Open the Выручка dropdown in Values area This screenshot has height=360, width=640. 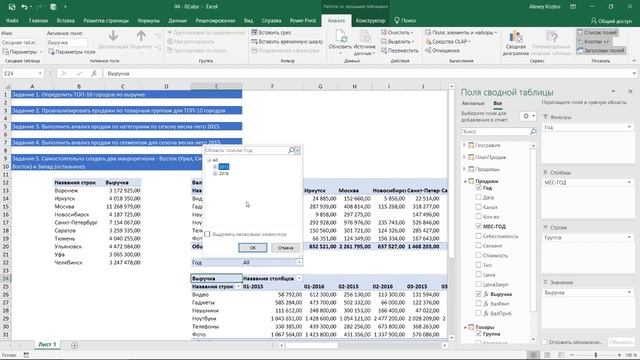click(629, 293)
